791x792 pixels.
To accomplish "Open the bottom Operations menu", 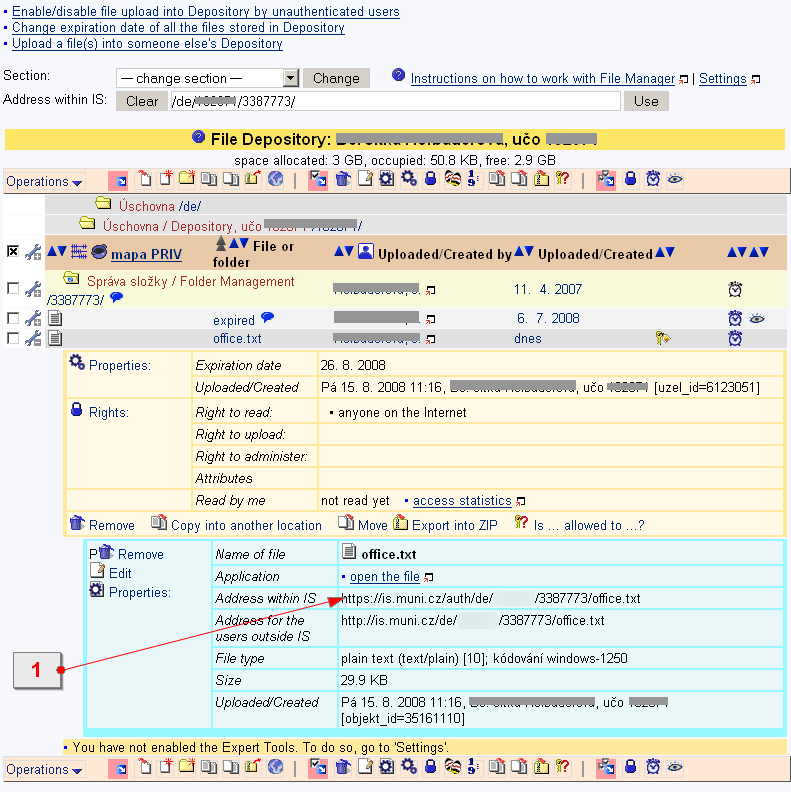I will tap(44, 769).
